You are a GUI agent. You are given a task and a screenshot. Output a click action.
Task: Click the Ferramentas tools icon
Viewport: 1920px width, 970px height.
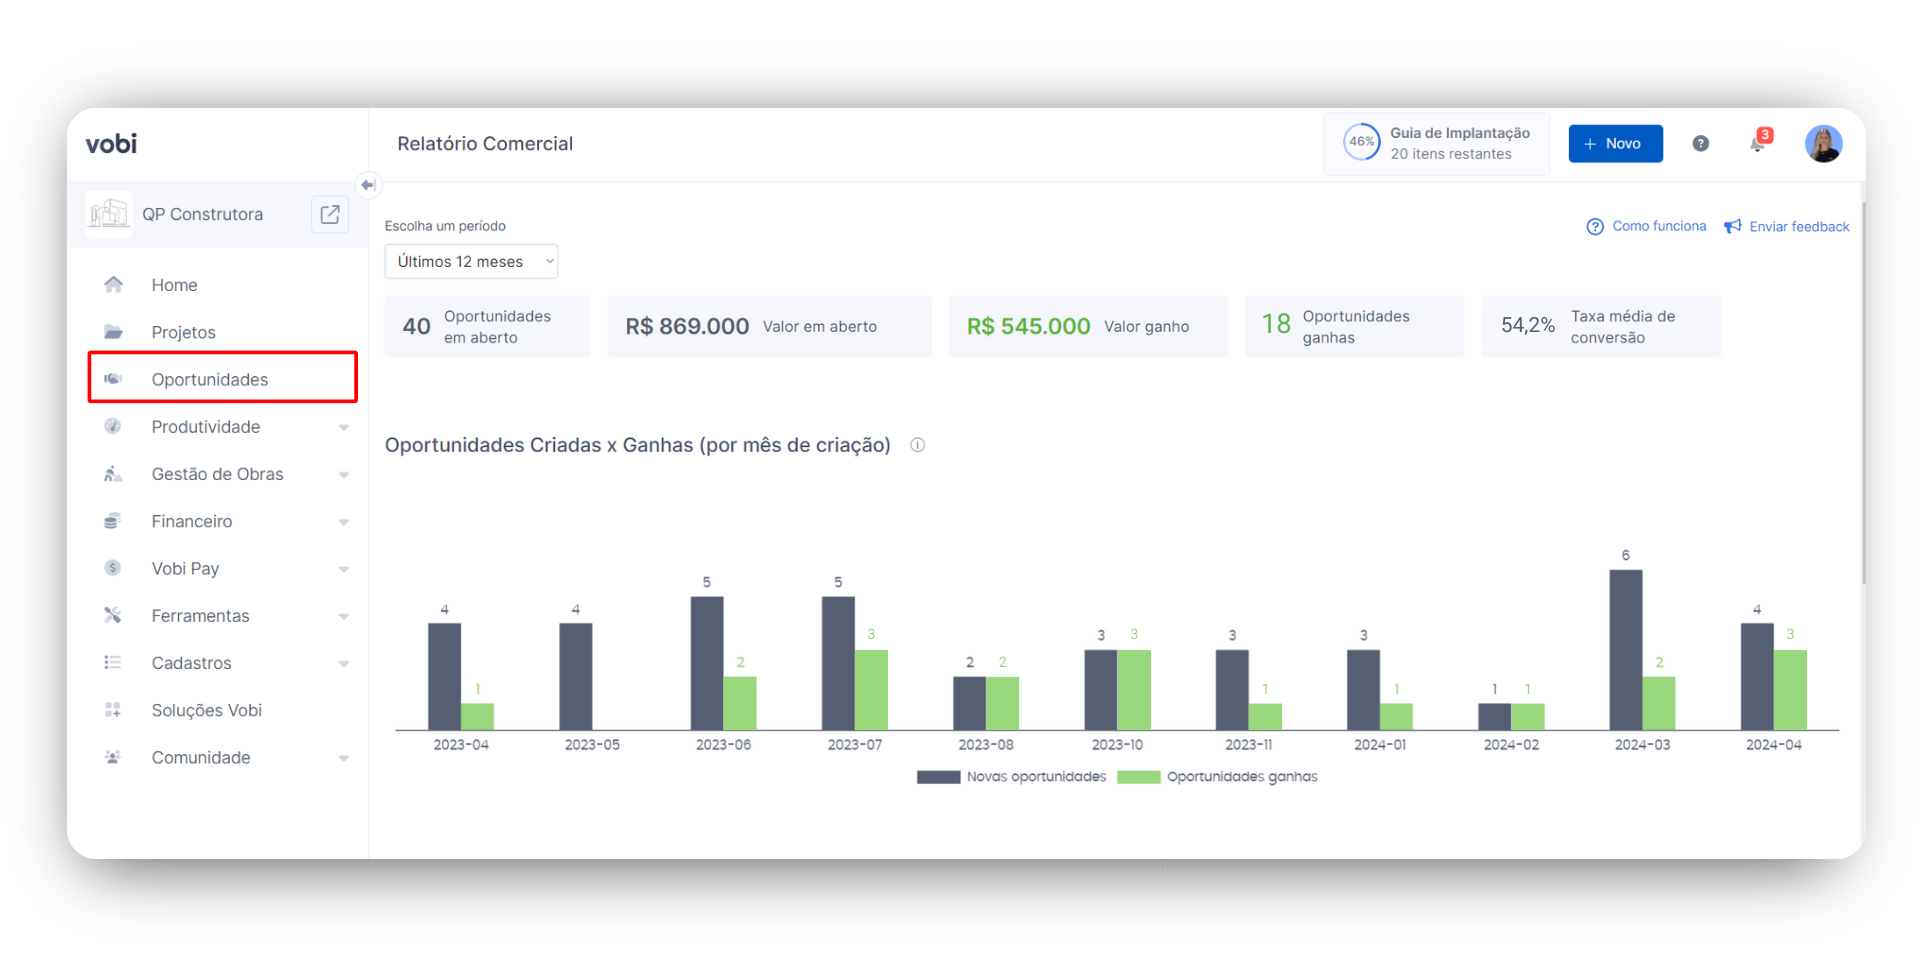pyautogui.click(x=113, y=615)
